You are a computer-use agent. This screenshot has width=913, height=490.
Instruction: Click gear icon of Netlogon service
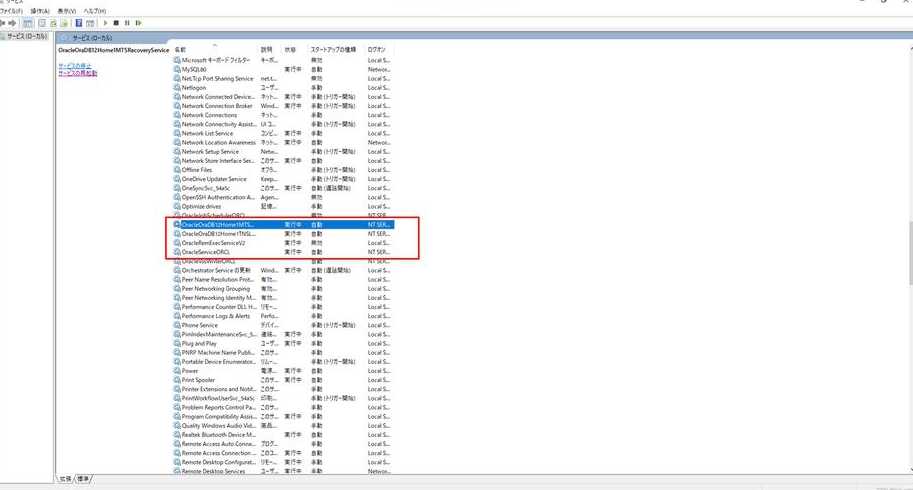177,87
